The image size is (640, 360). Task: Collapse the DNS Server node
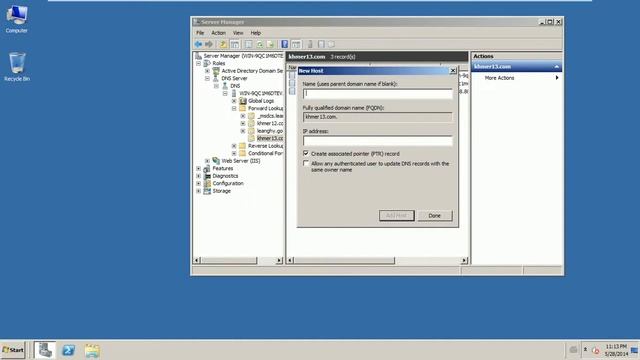(x=207, y=78)
